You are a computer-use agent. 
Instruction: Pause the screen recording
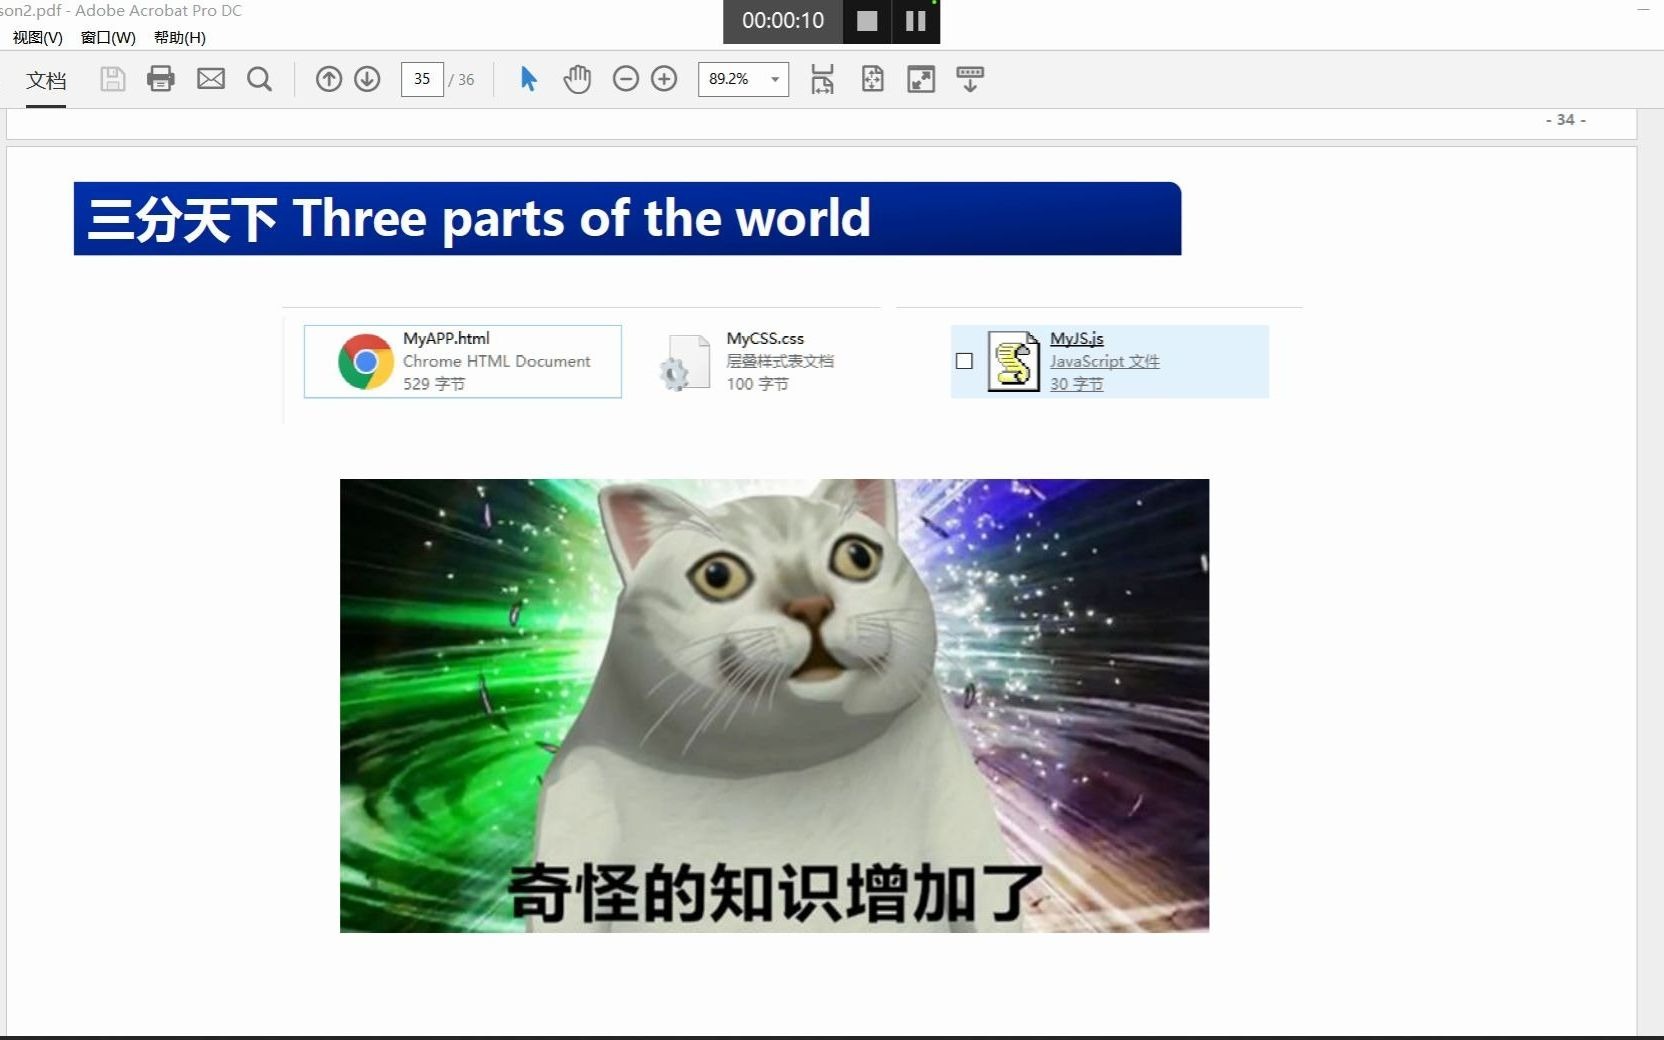click(x=915, y=21)
